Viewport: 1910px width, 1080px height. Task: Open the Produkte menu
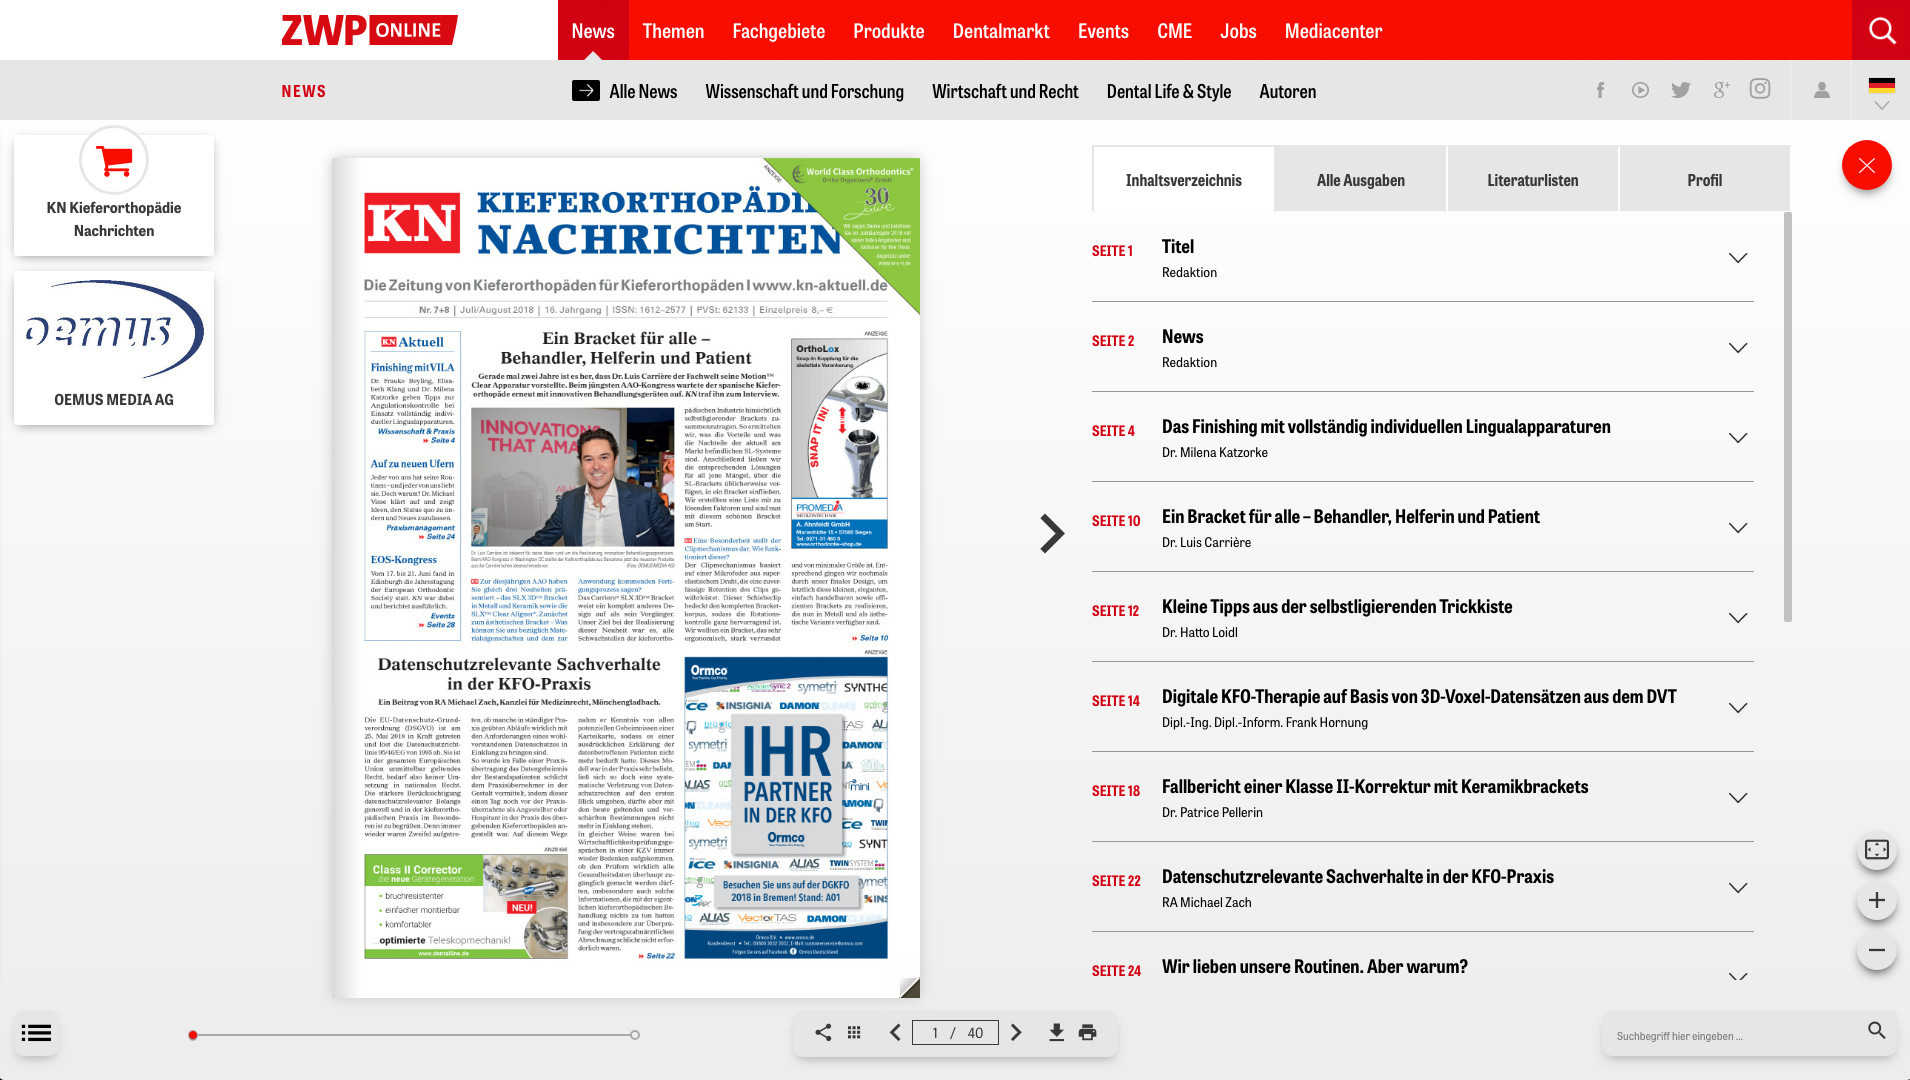tap(888, 30)
